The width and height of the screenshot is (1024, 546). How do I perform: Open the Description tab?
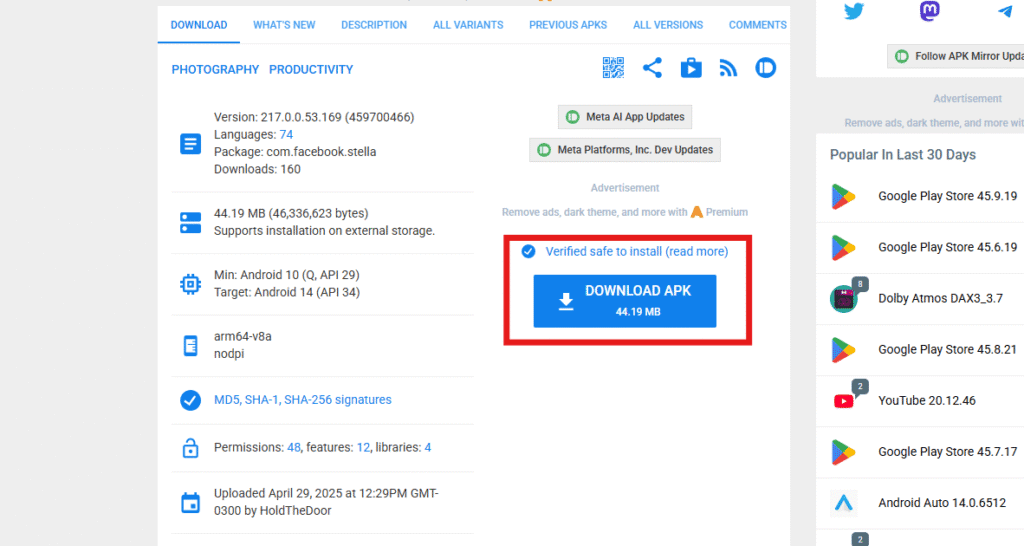374,25
